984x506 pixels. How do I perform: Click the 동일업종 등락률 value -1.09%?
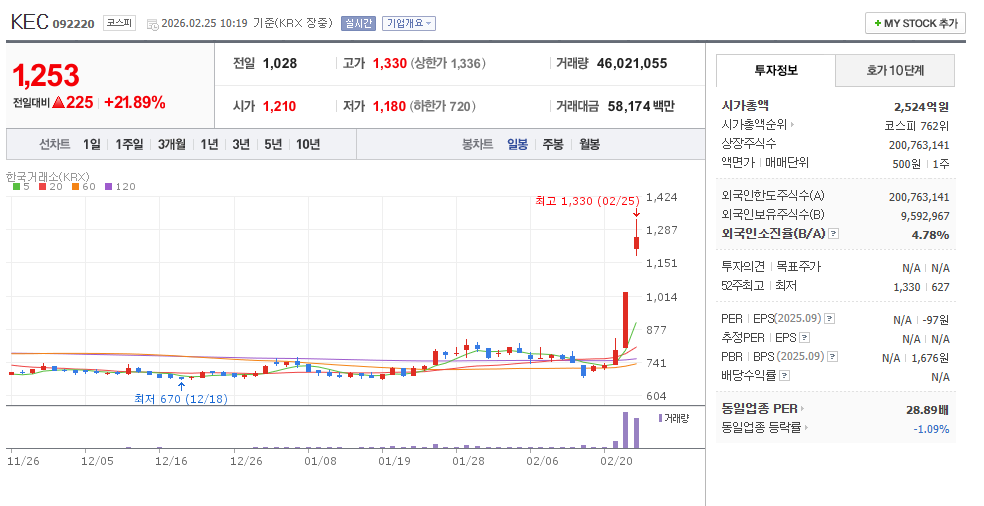(931, 429)
